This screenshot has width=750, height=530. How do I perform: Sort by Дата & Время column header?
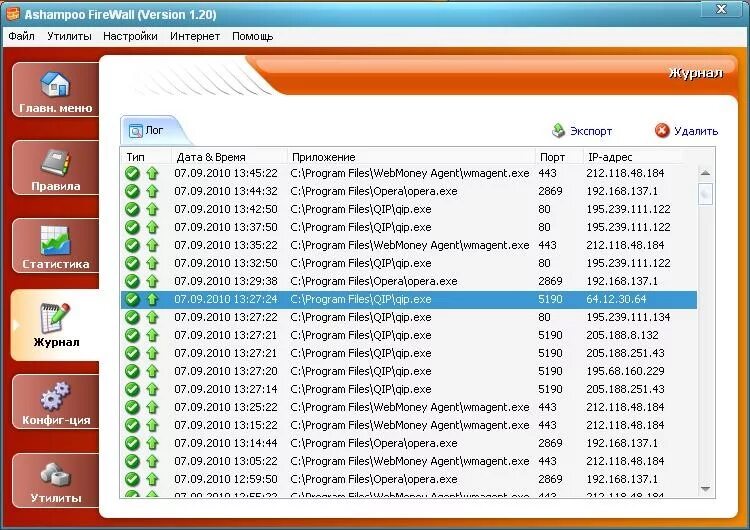229,157
